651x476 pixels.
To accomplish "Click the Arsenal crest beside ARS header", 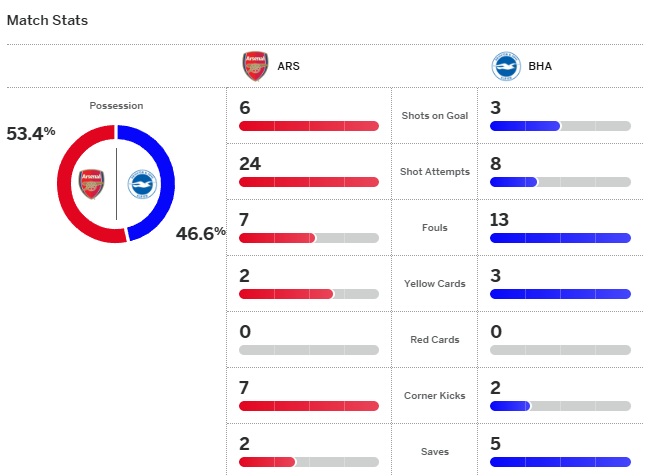I will point(256,67).
